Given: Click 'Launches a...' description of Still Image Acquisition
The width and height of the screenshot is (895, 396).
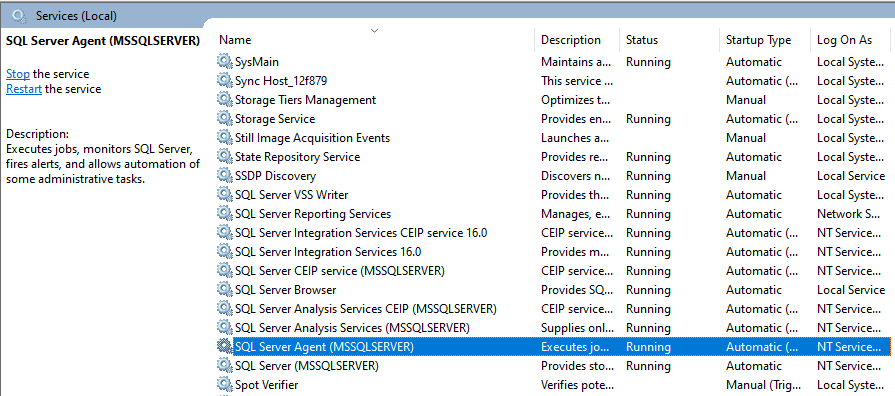Looking at the screenshot, I should 575,138.
